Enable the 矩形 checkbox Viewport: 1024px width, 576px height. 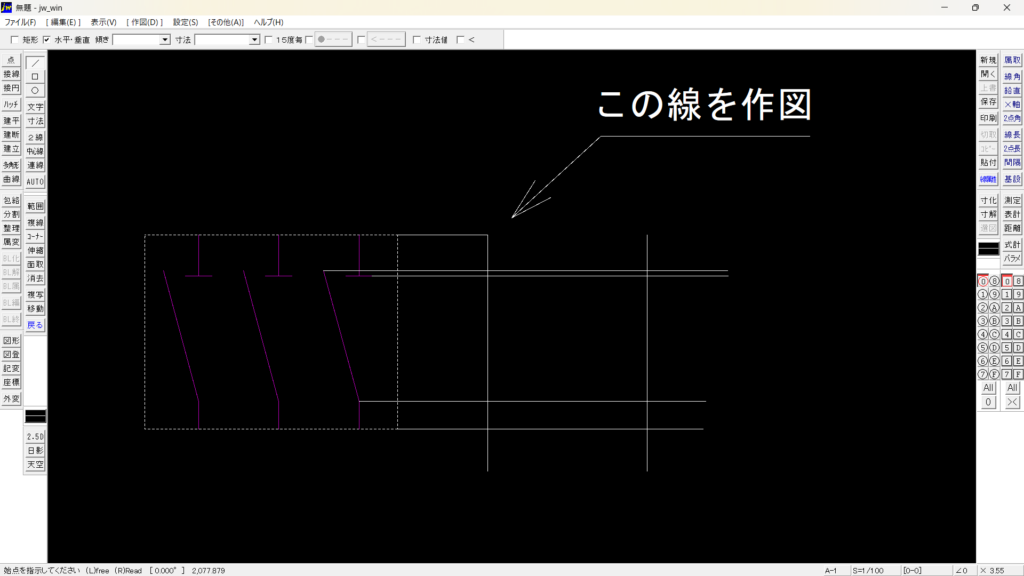[x=14, y=40]
